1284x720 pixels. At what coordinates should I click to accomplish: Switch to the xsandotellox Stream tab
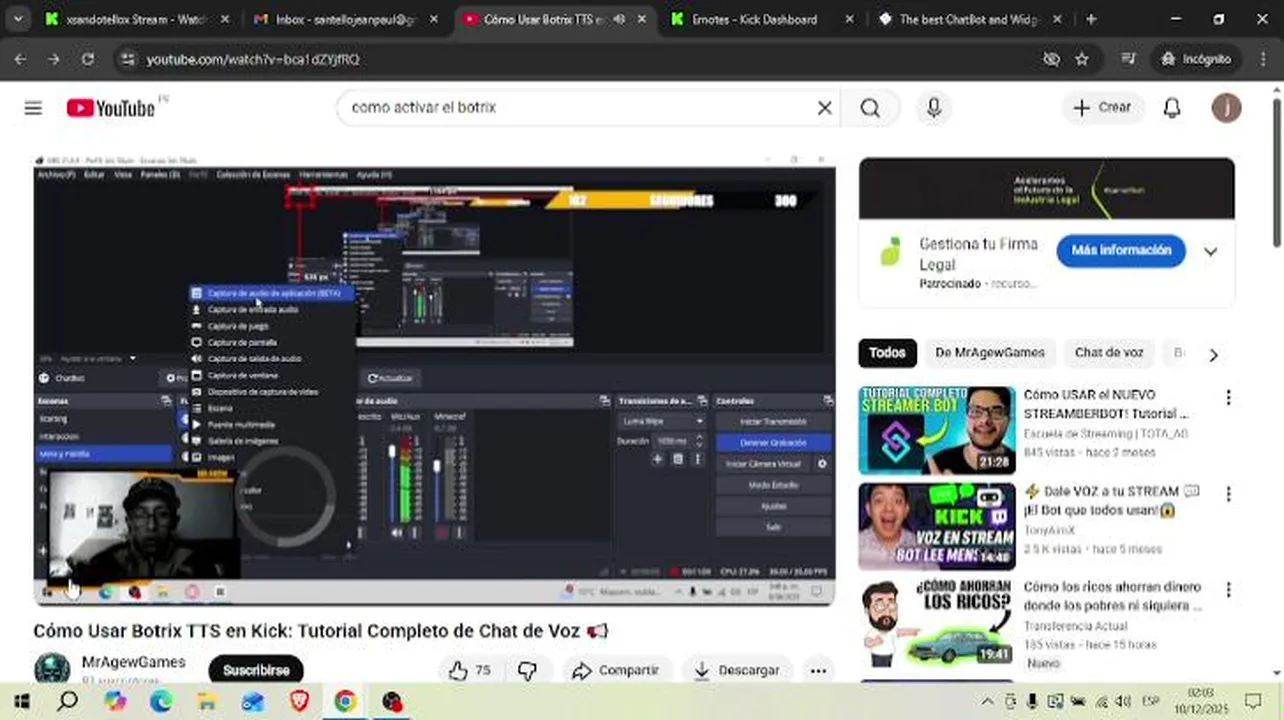coord(136,19)
